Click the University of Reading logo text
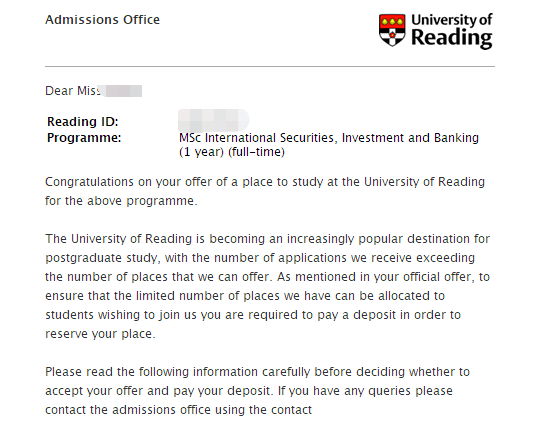This screenshot has height=435, width=540. point(452,31)
